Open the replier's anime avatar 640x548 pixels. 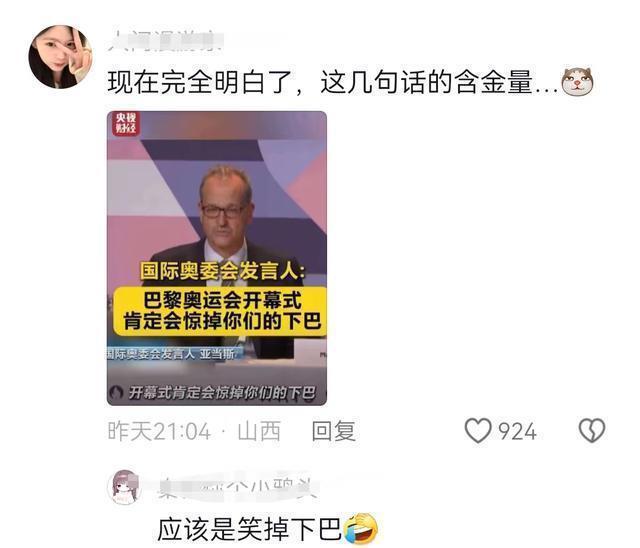(125, 487)
